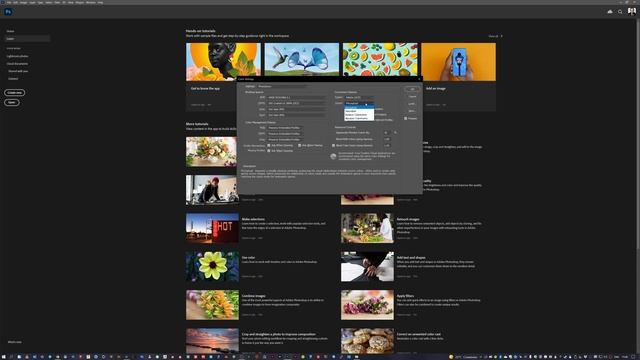Screen dimensions: 640x360
Task: Open the Image menu
Action: pos(24,2)
